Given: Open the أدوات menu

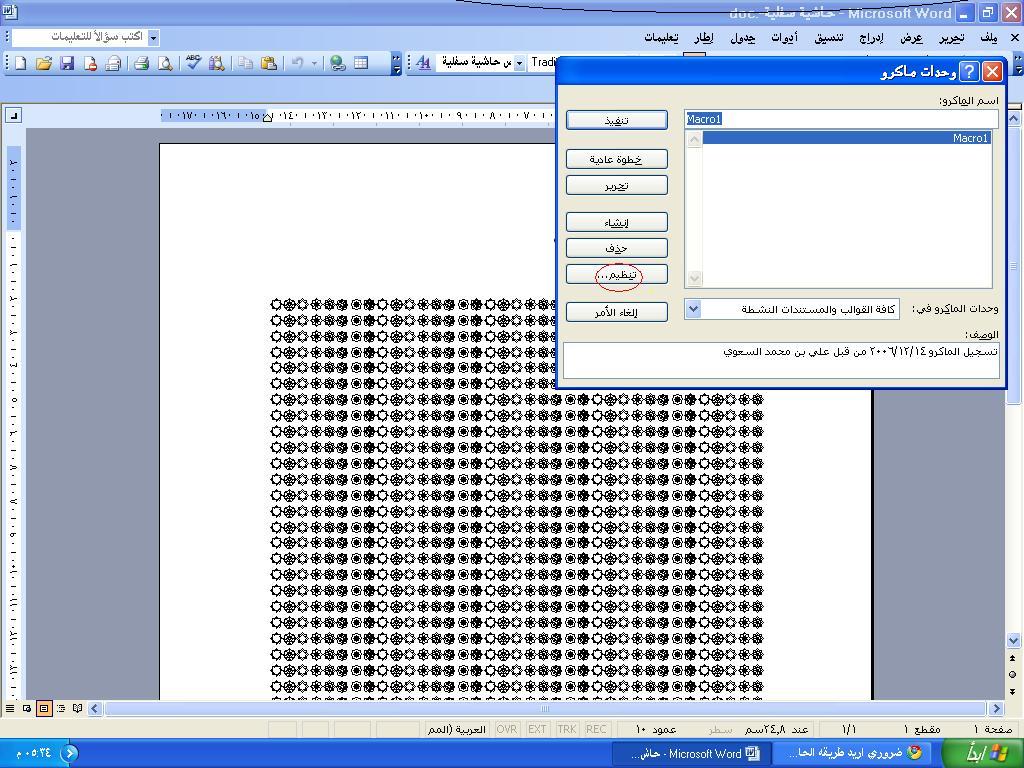Looking at the screenshot, I should coord(784,38).
